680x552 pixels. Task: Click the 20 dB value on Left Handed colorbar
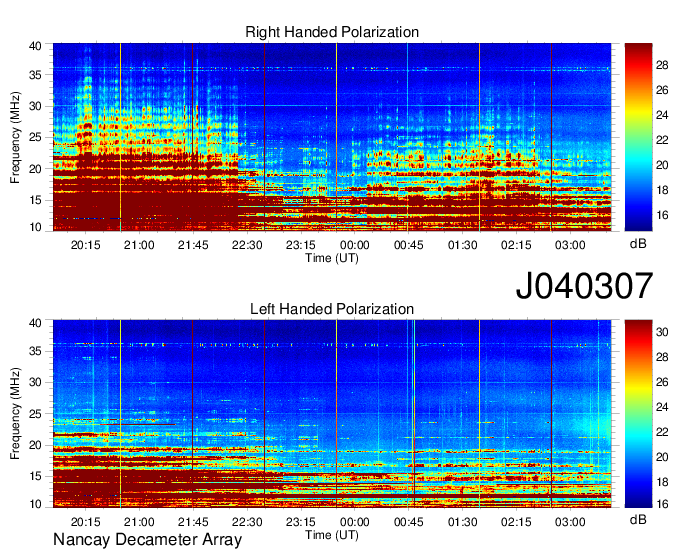click(x=662, y=457)
